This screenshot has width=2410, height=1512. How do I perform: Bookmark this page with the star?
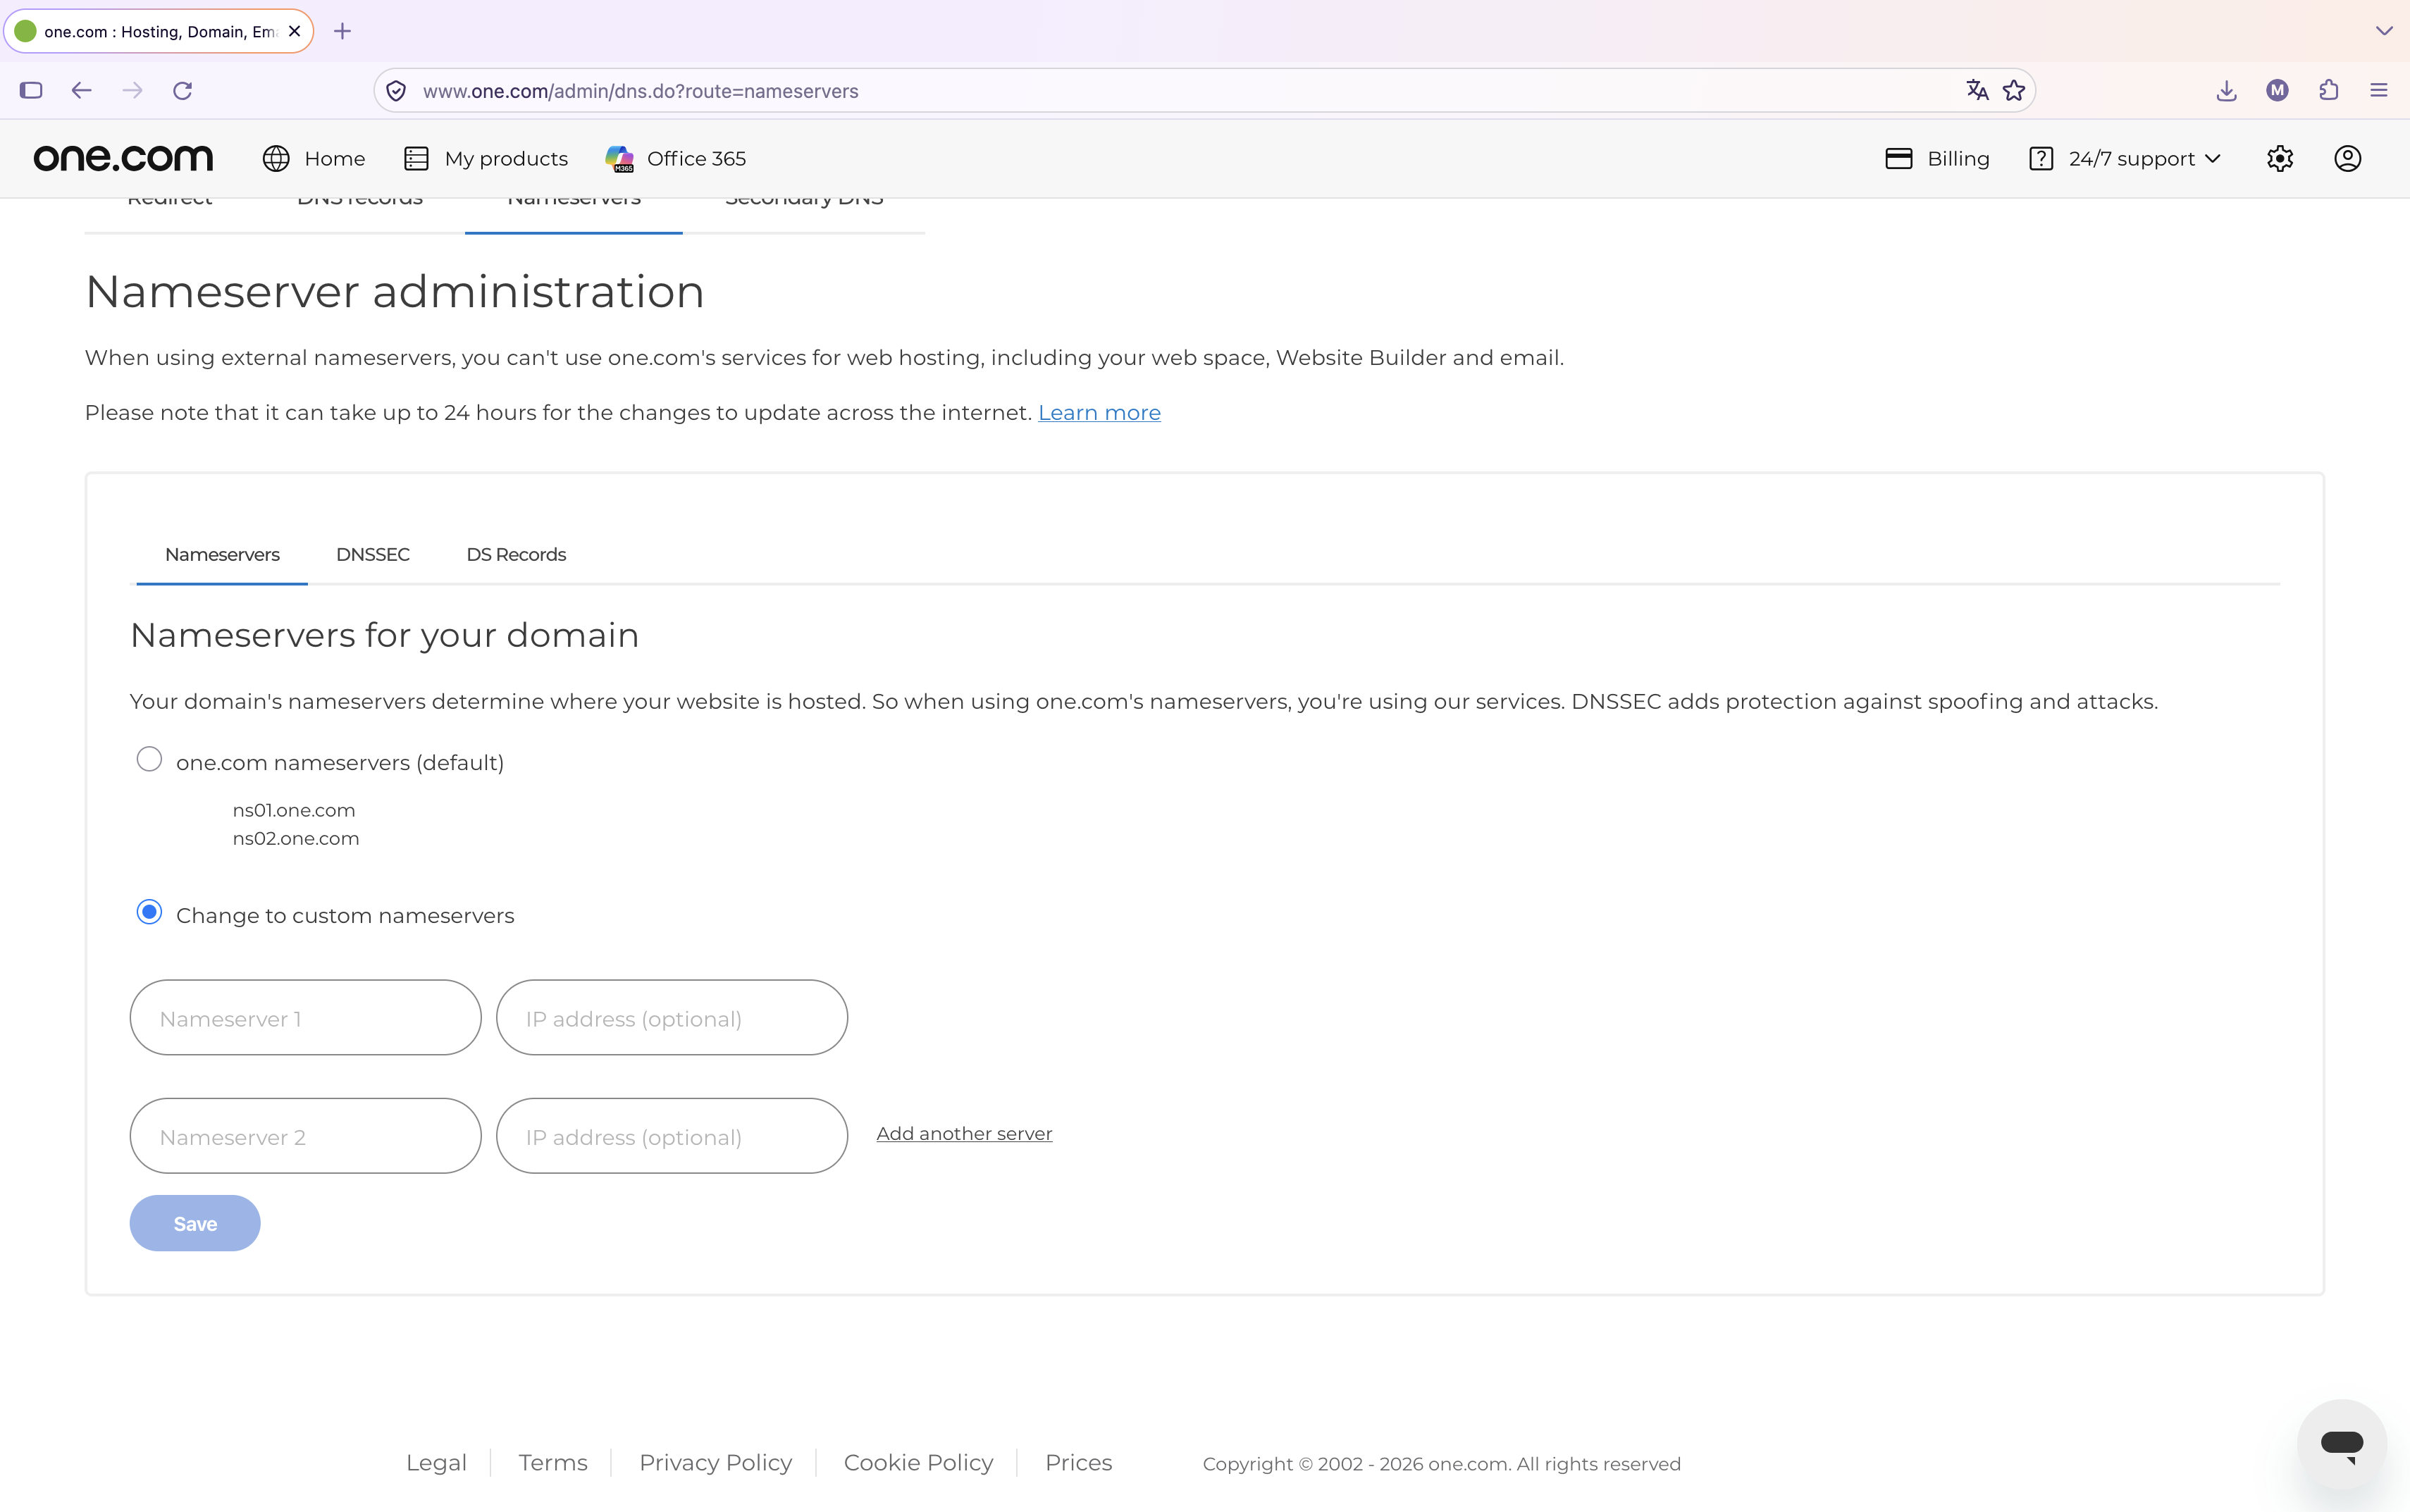pyautogui.click(x=2014, y=90)
